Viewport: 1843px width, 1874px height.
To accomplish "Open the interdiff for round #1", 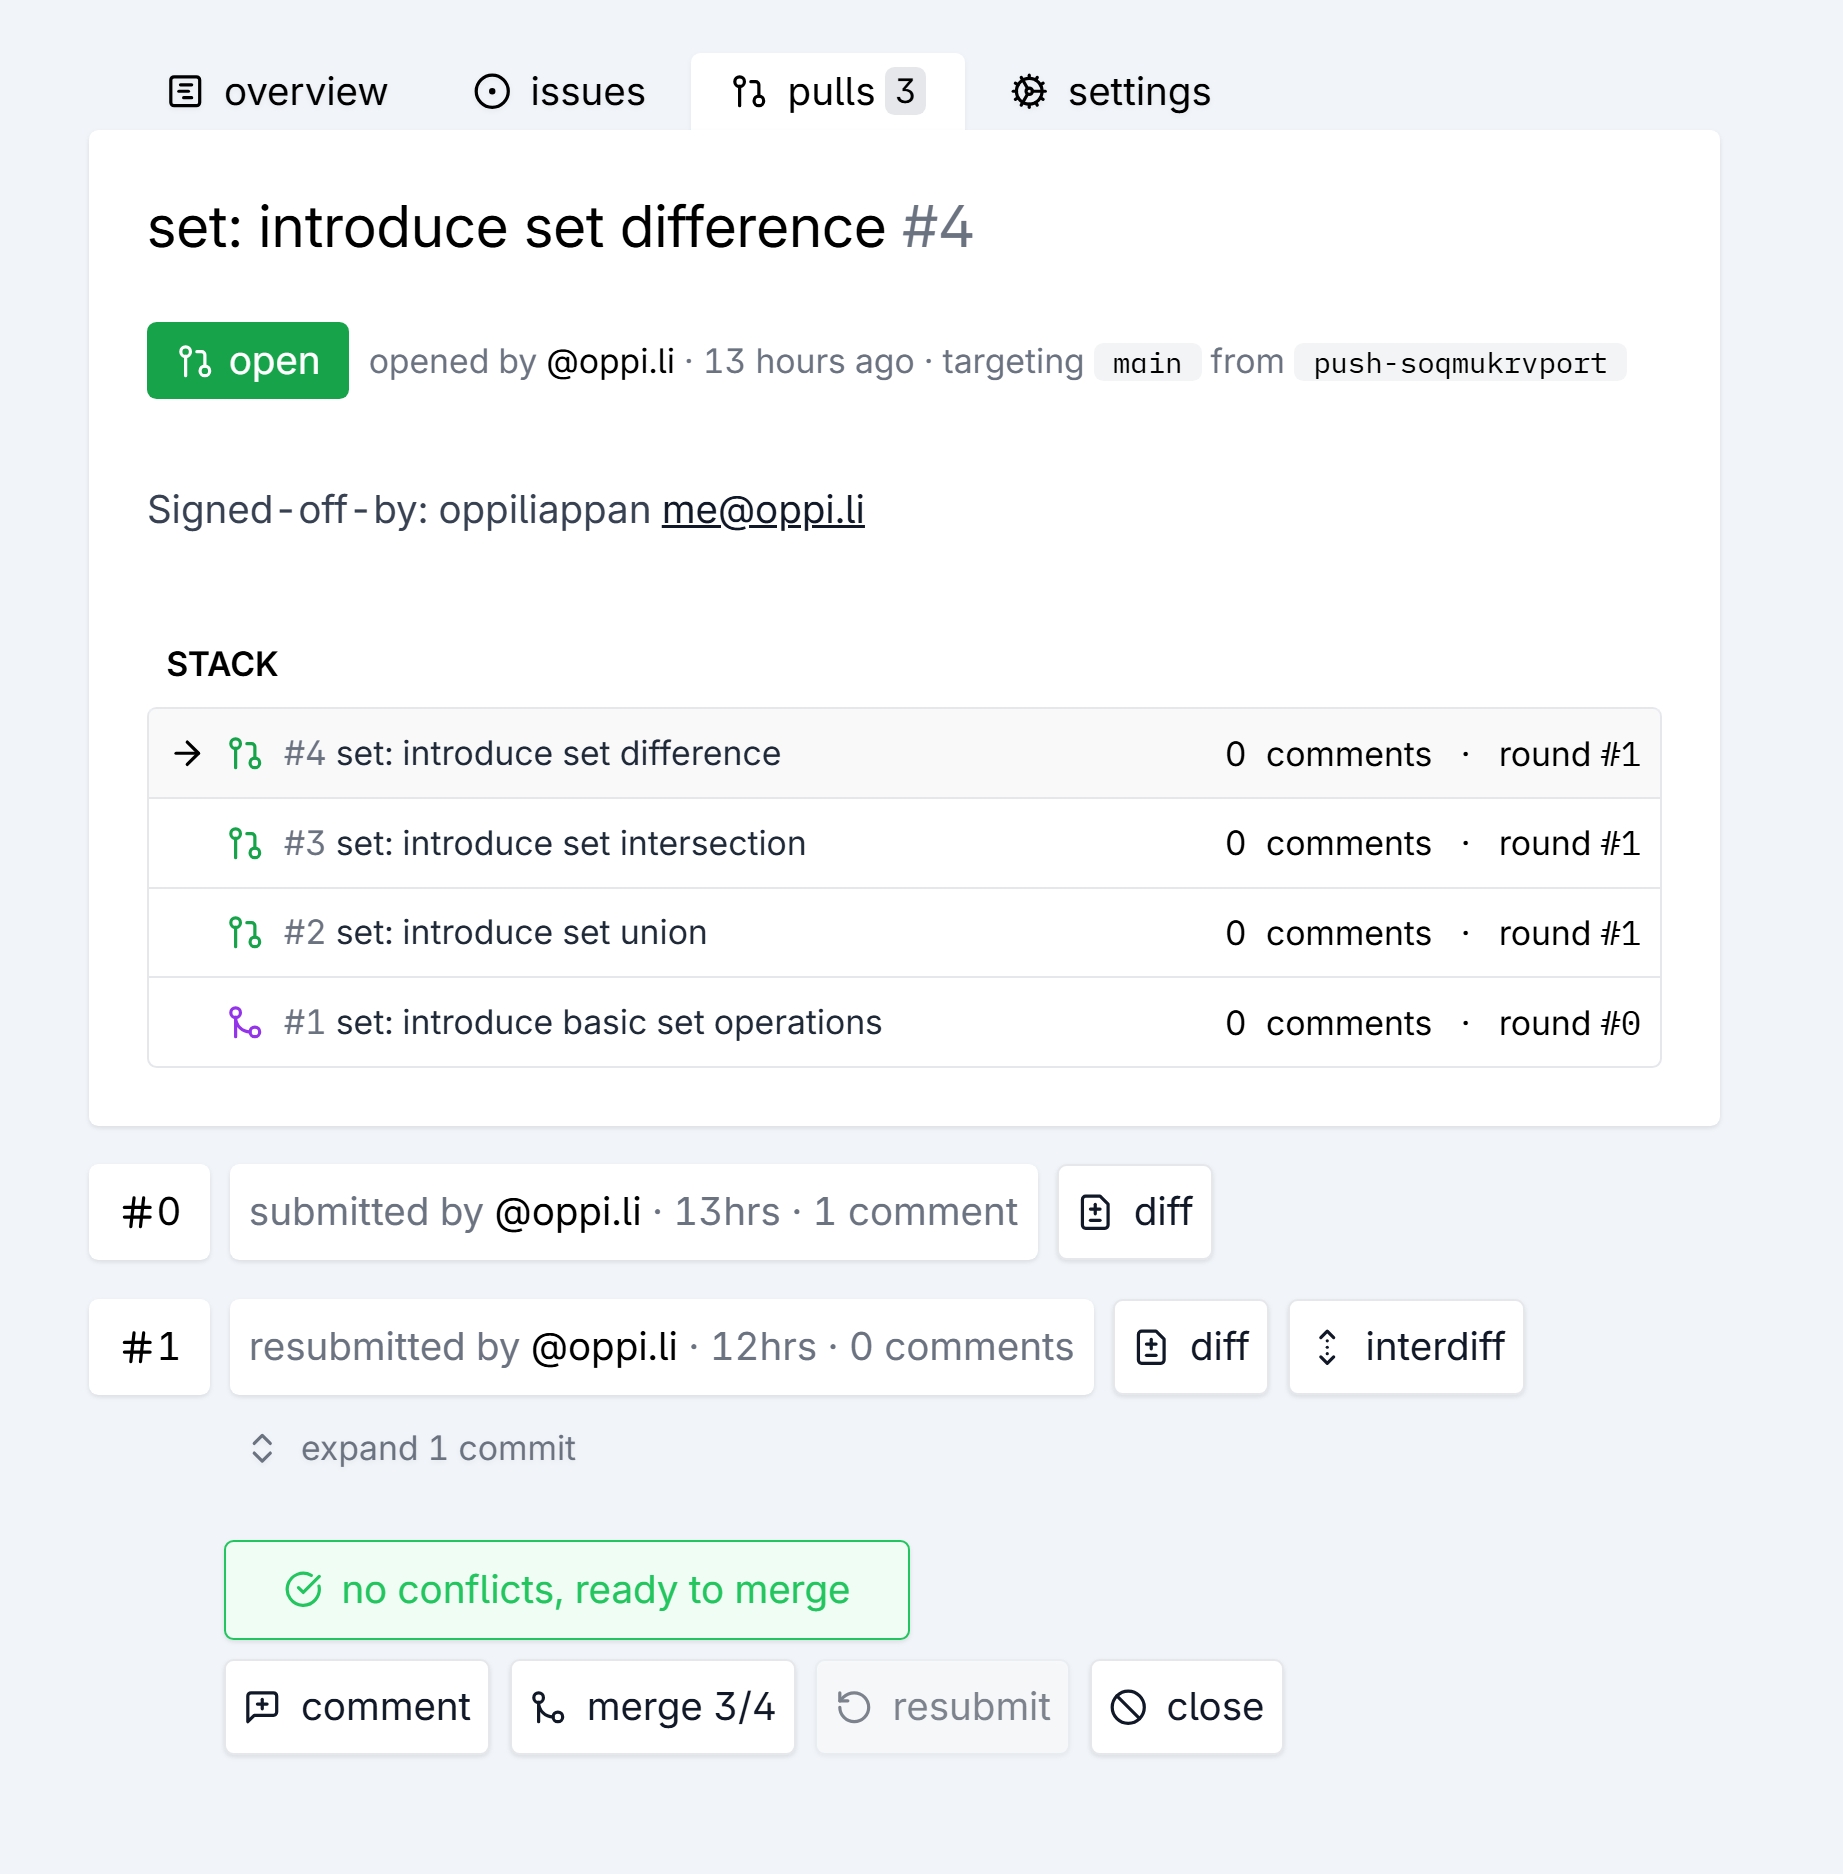I will click(x=1406, y=1347).
